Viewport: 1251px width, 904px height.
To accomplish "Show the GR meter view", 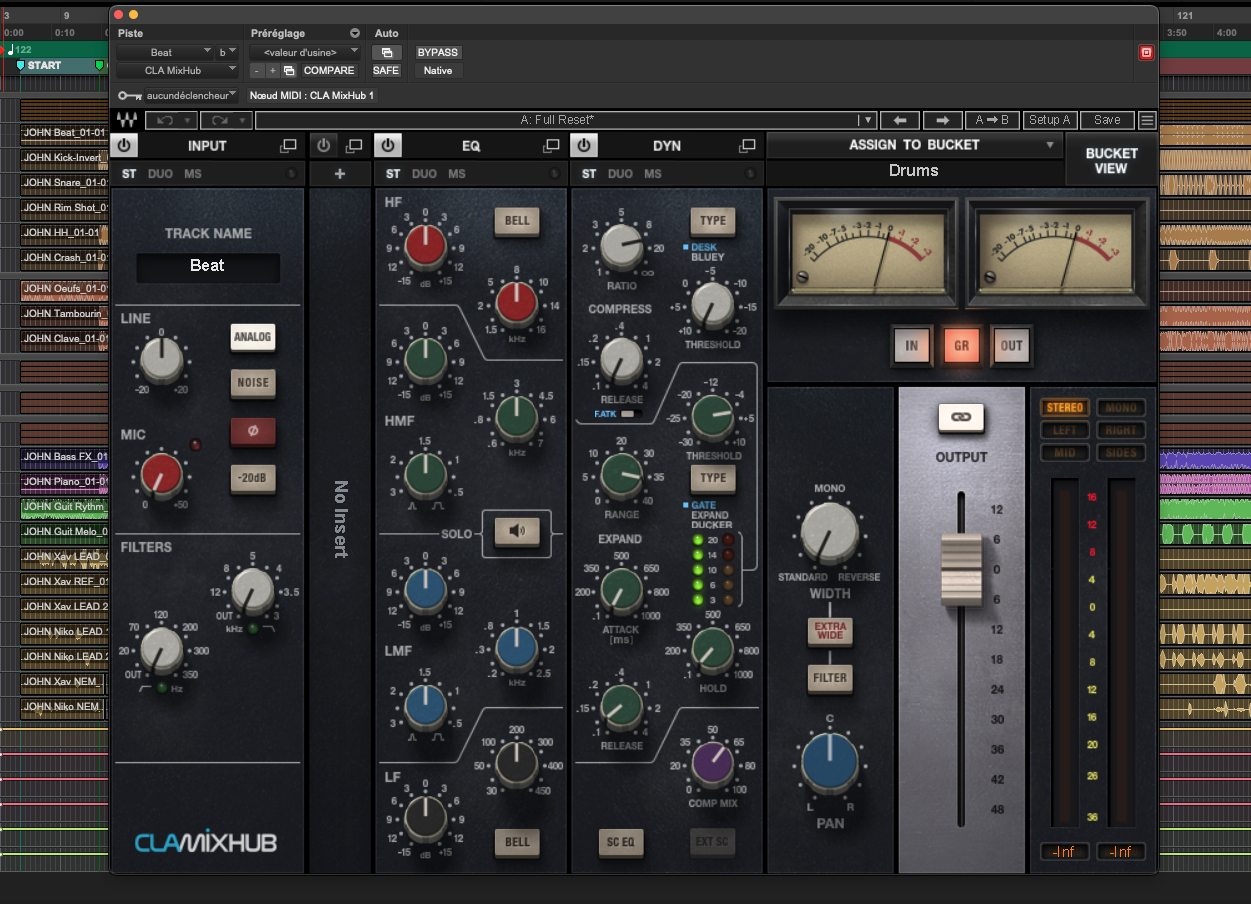I will click(962, 346).
